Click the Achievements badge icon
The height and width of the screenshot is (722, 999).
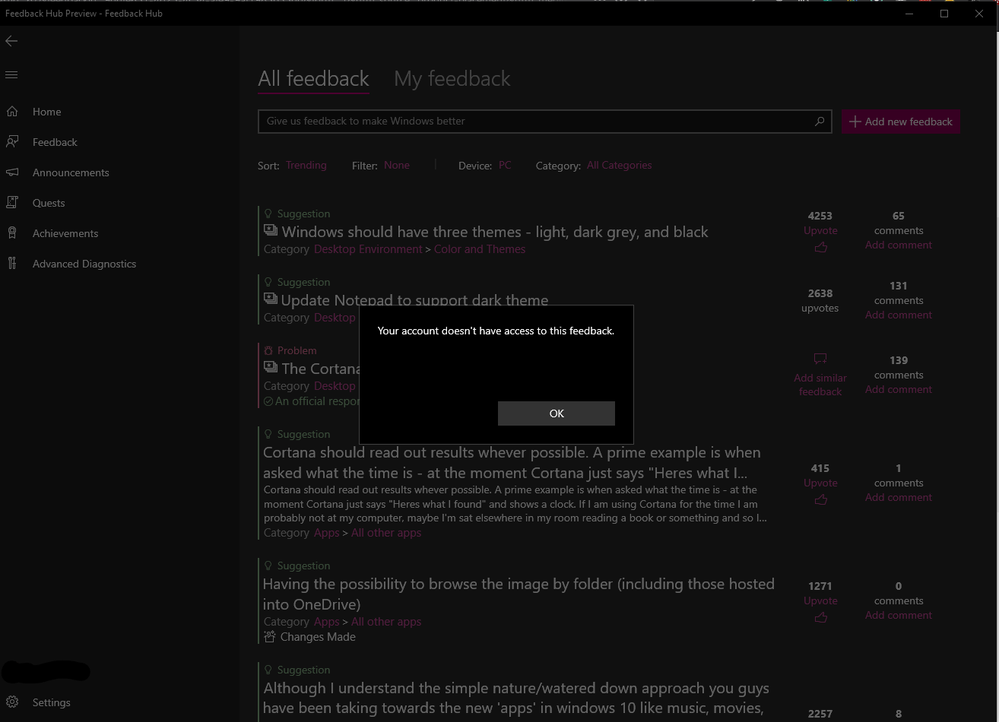12,233
